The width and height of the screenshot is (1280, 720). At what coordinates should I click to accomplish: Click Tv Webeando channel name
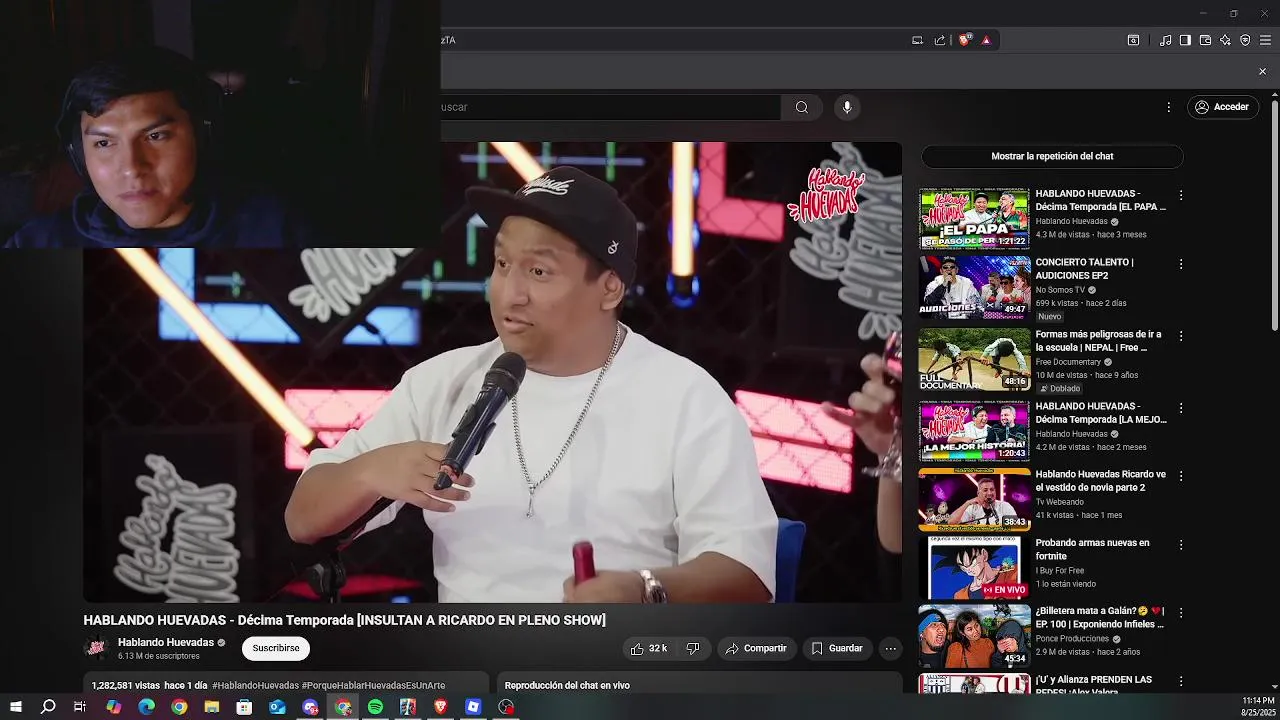click(x=1060, y=502)
